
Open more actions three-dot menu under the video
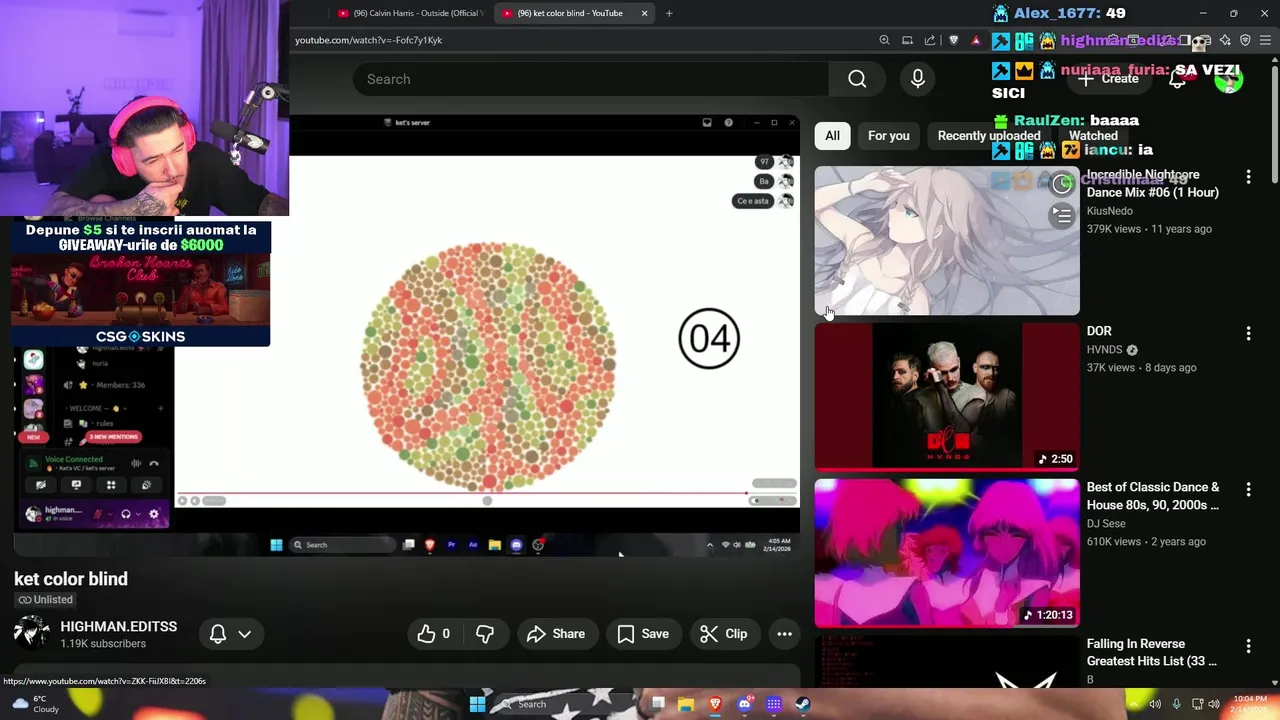(784, 634)
